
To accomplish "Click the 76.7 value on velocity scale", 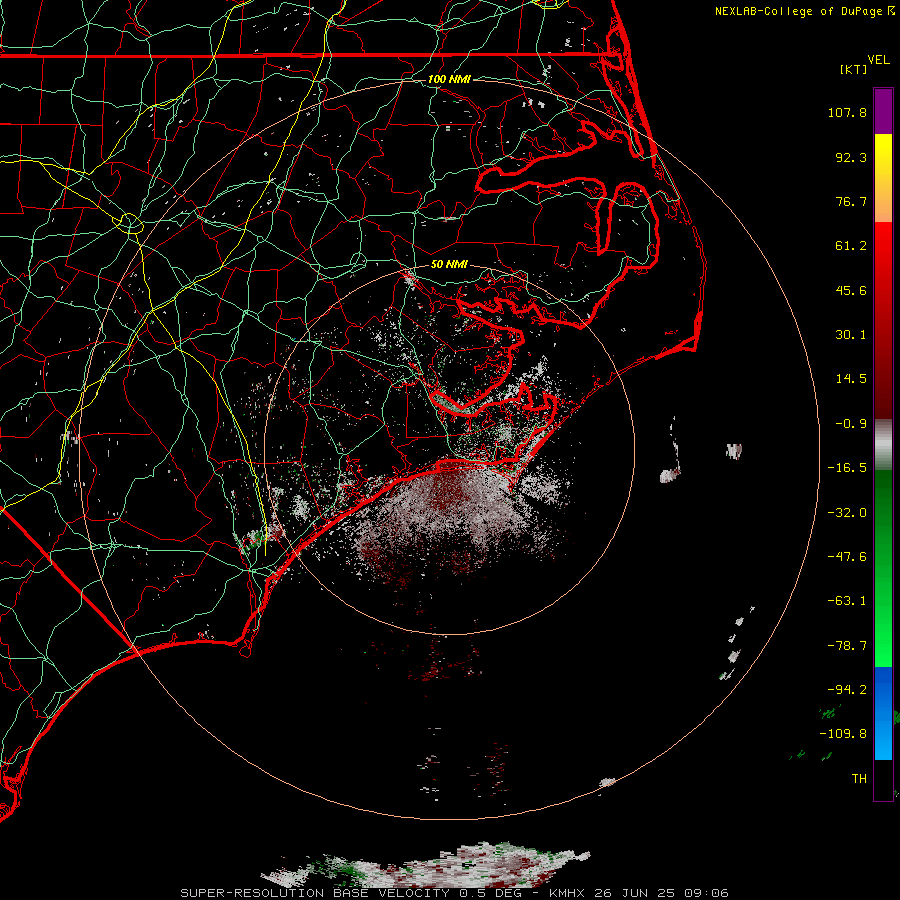I will (851, 201).
